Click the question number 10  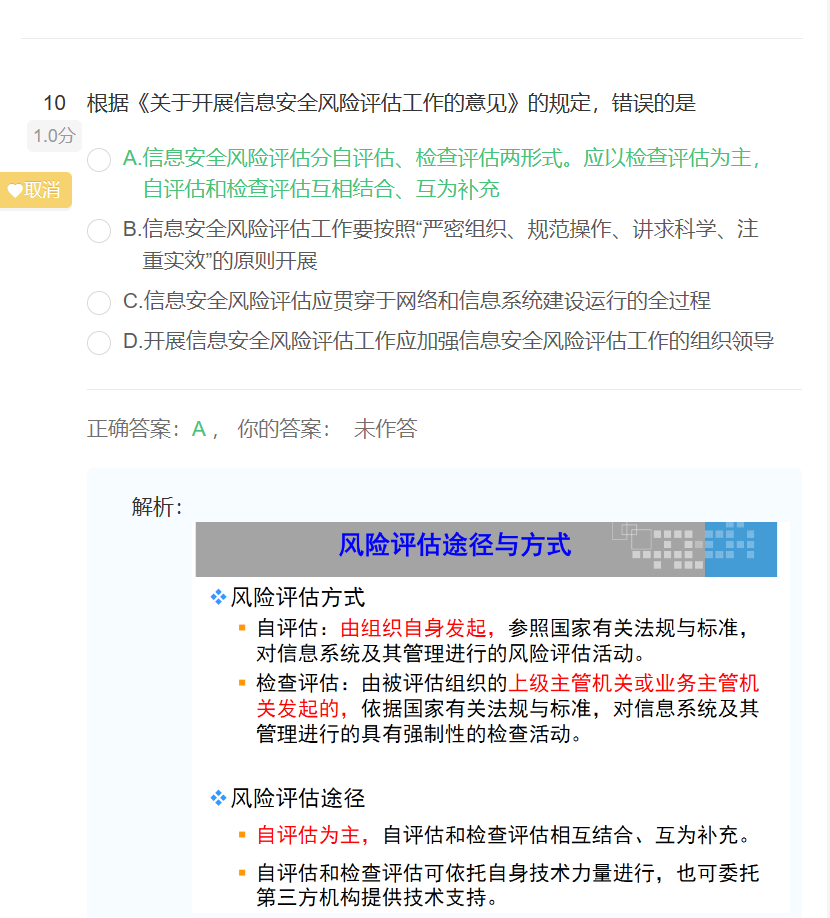coord(54,103)
